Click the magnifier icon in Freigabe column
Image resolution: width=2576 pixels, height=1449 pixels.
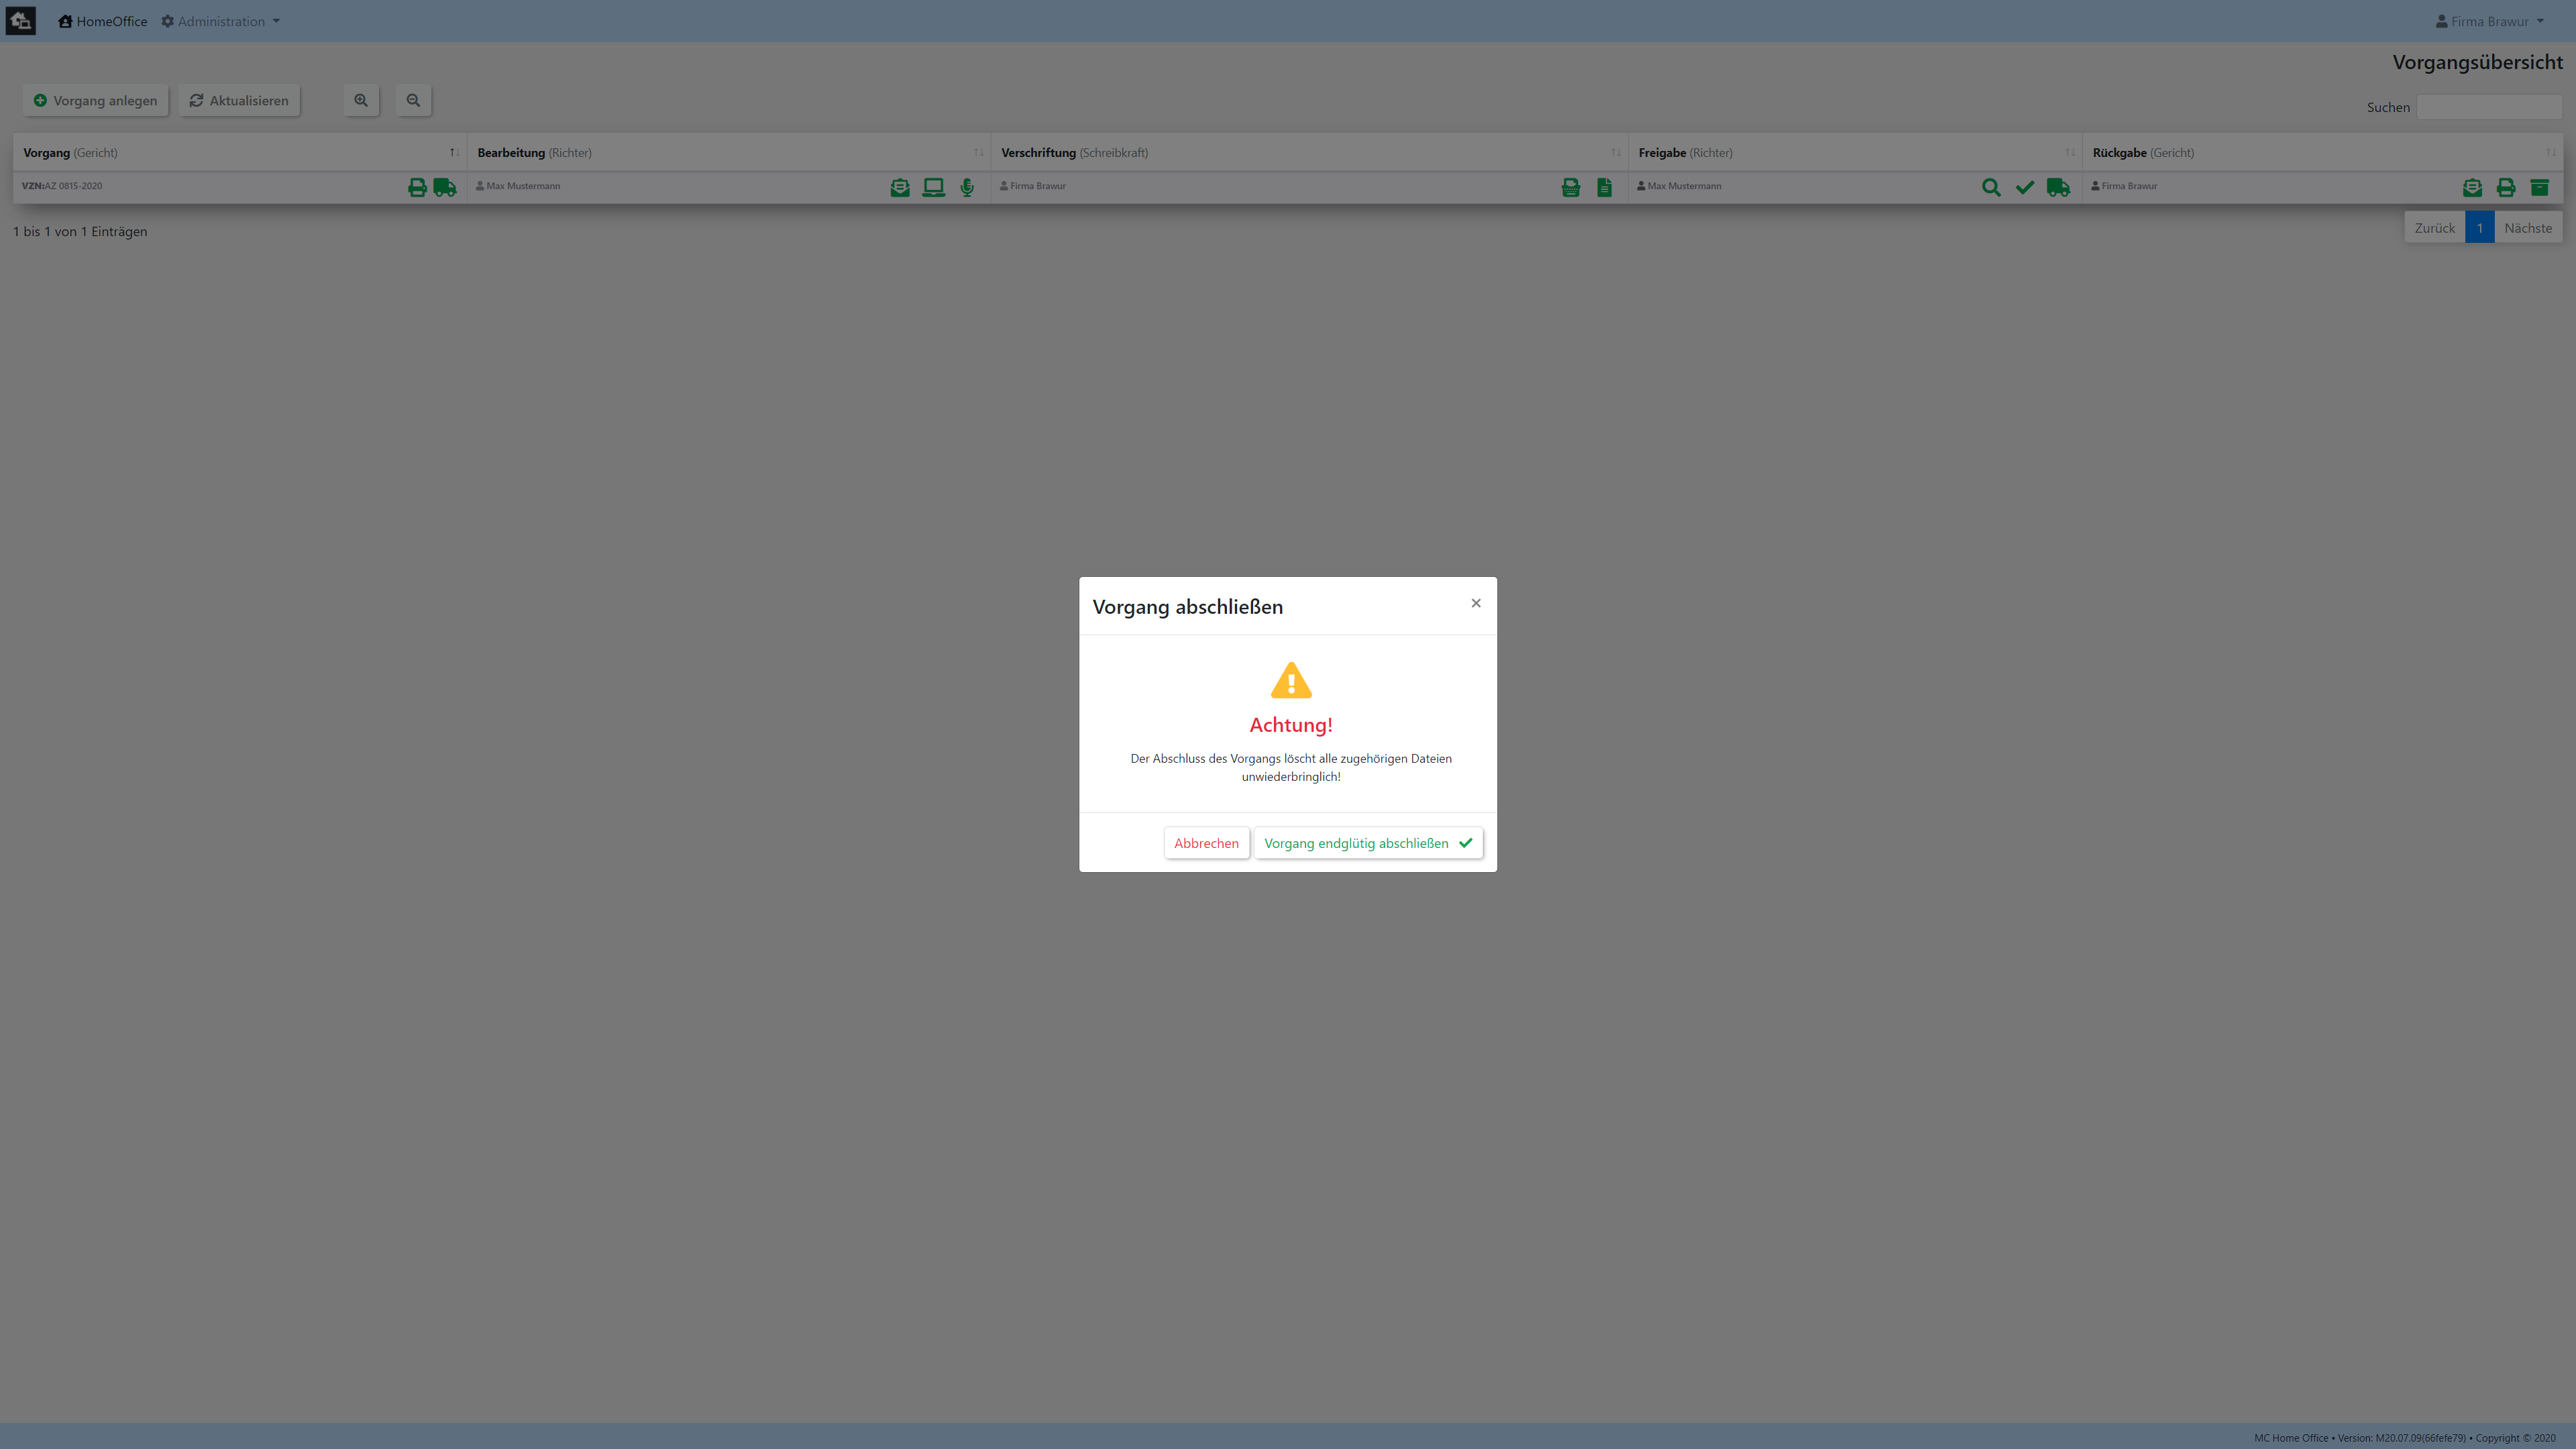coord(1991,187)
